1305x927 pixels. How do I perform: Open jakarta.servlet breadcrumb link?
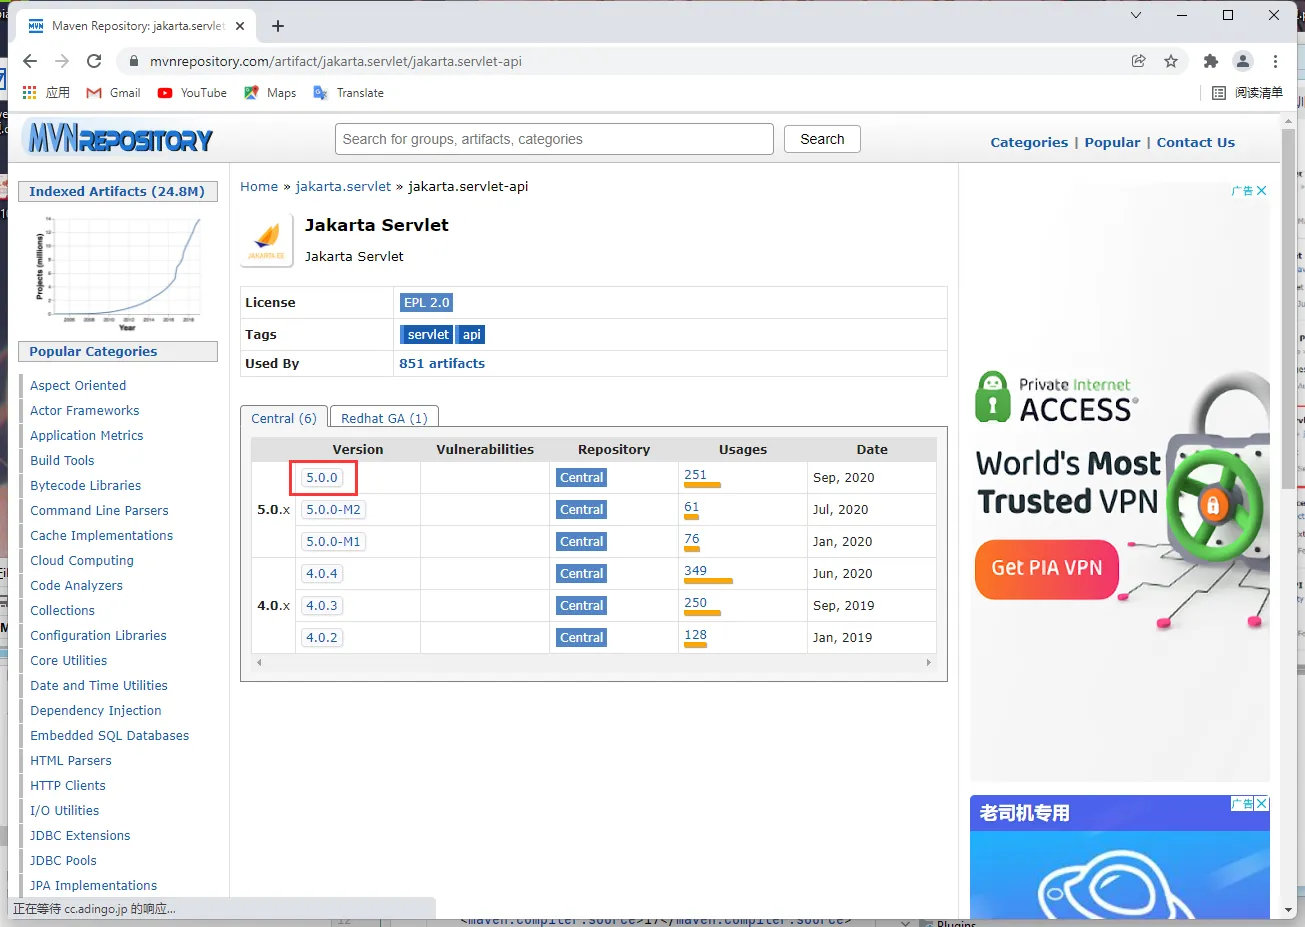coord(343,186)
